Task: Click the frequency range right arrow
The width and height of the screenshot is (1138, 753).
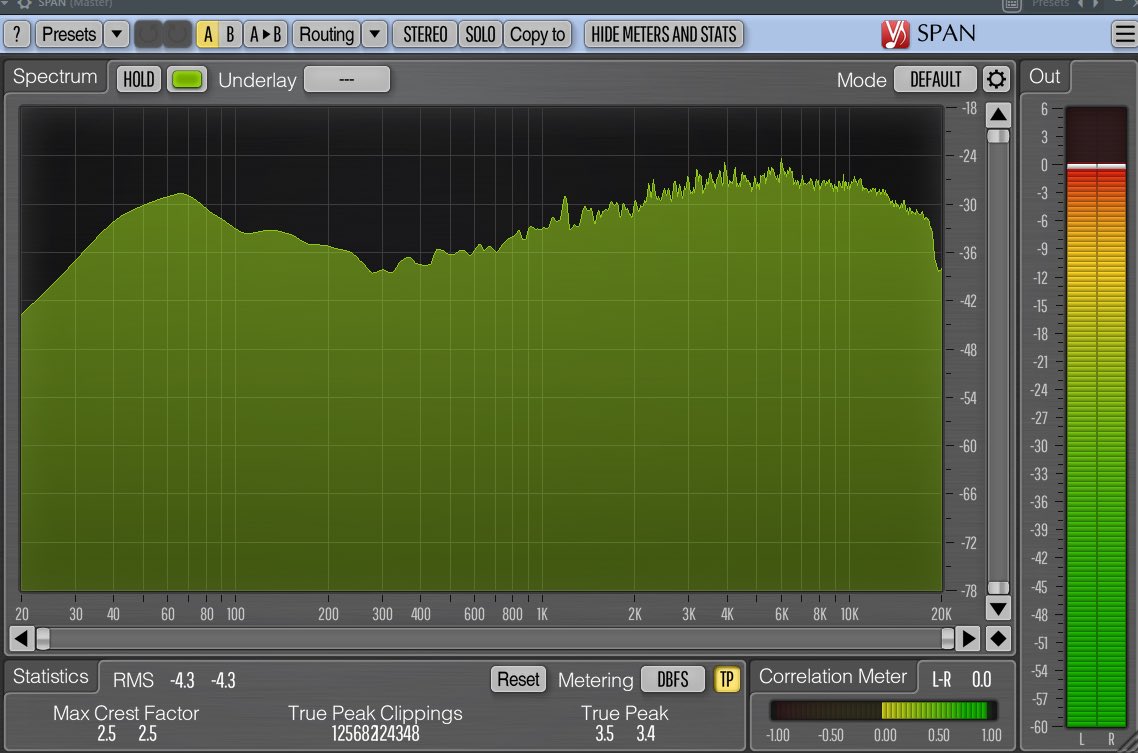Action: [968, 638]
